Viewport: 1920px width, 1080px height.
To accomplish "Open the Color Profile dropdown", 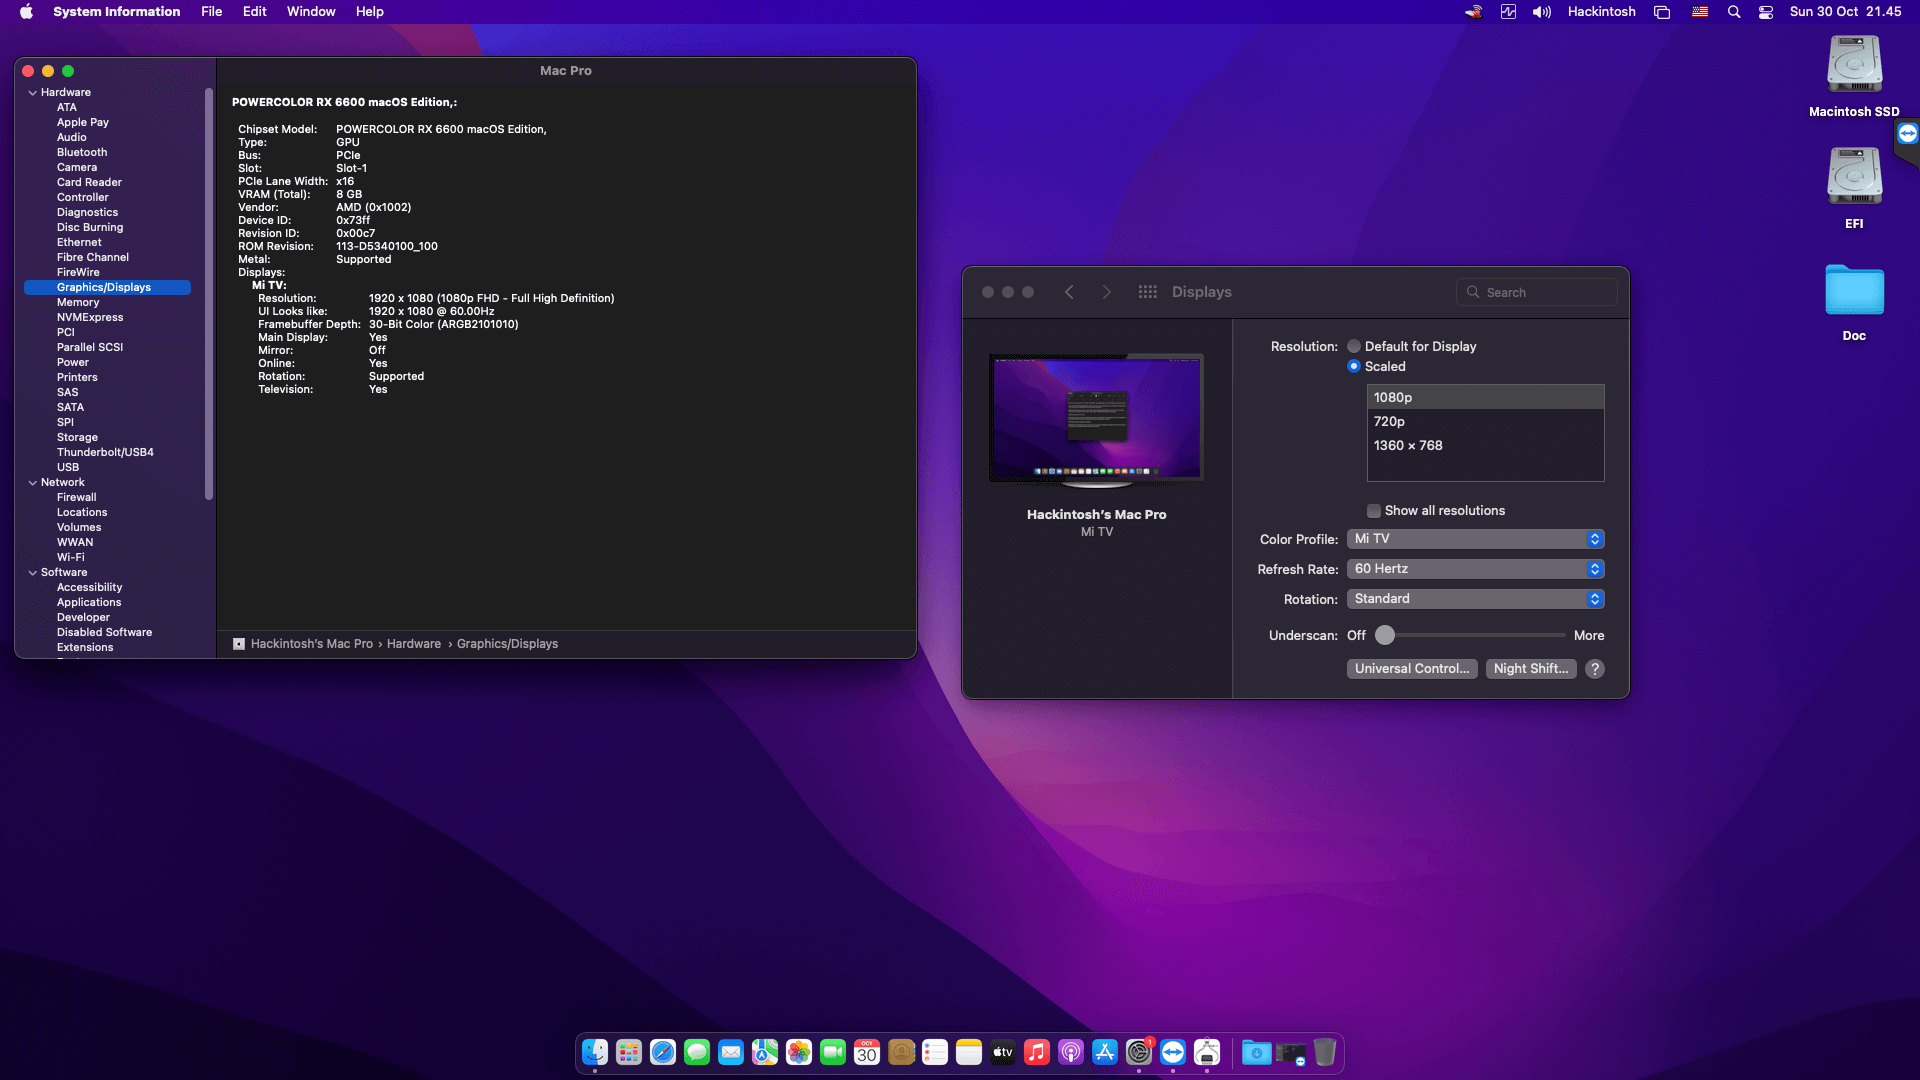I will tap(1475, 539).
